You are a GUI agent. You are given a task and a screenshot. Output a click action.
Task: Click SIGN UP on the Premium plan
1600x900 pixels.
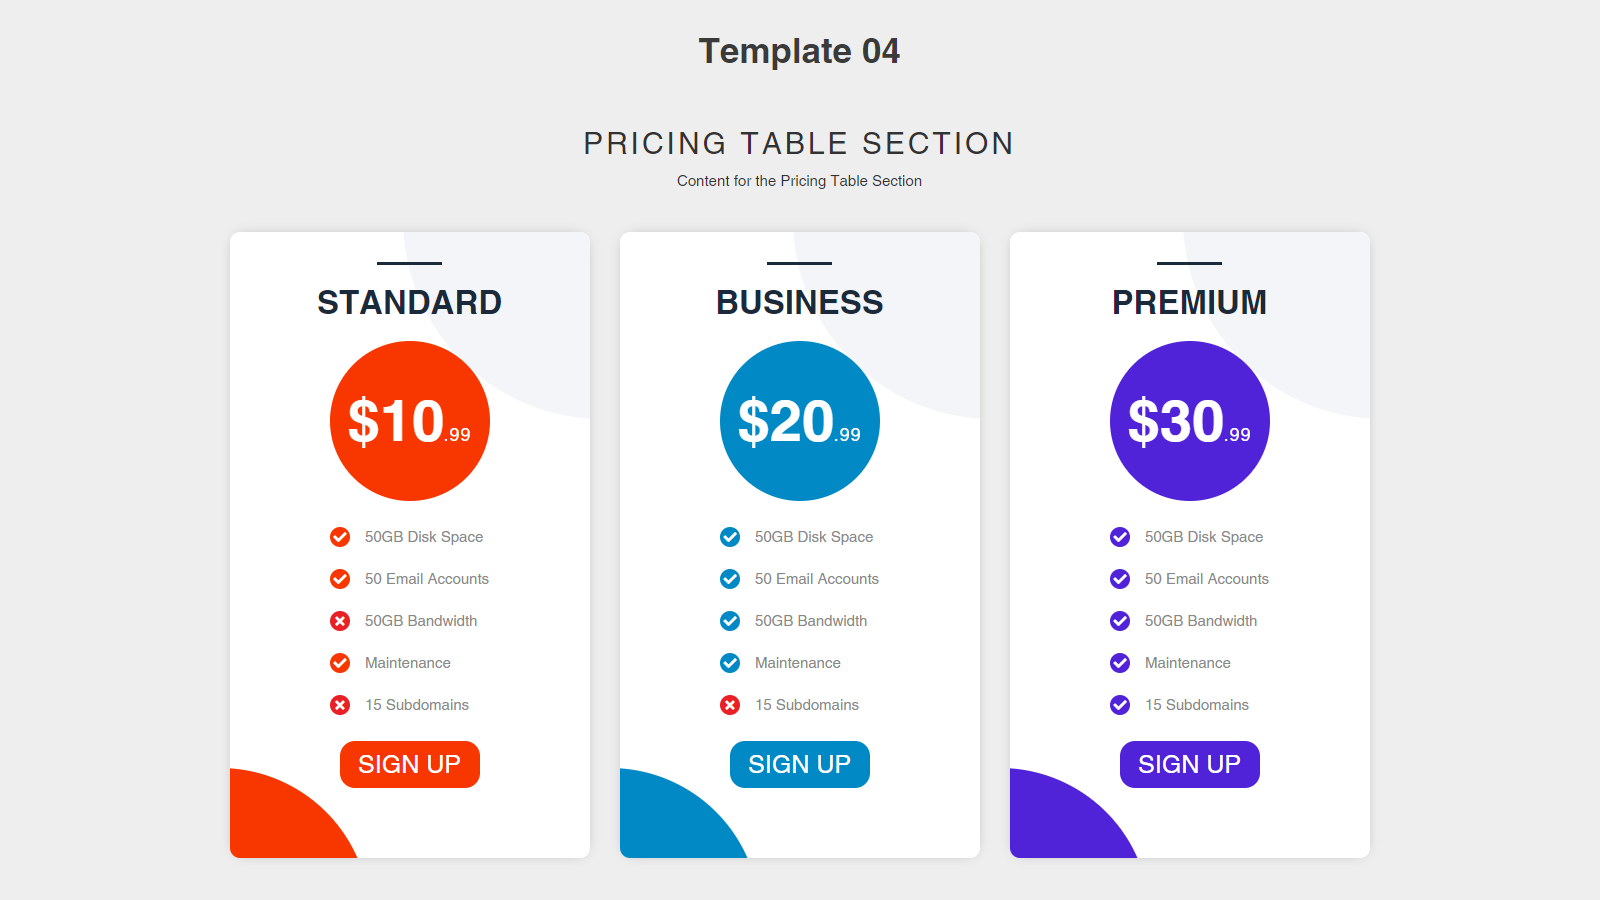(x=1190, y=764)
